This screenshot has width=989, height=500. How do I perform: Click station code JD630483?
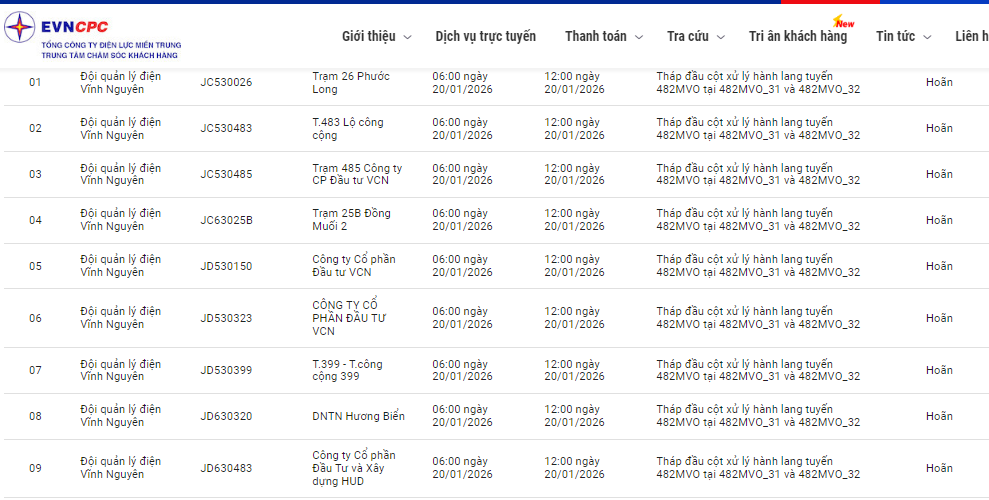[x=226, y=468]
